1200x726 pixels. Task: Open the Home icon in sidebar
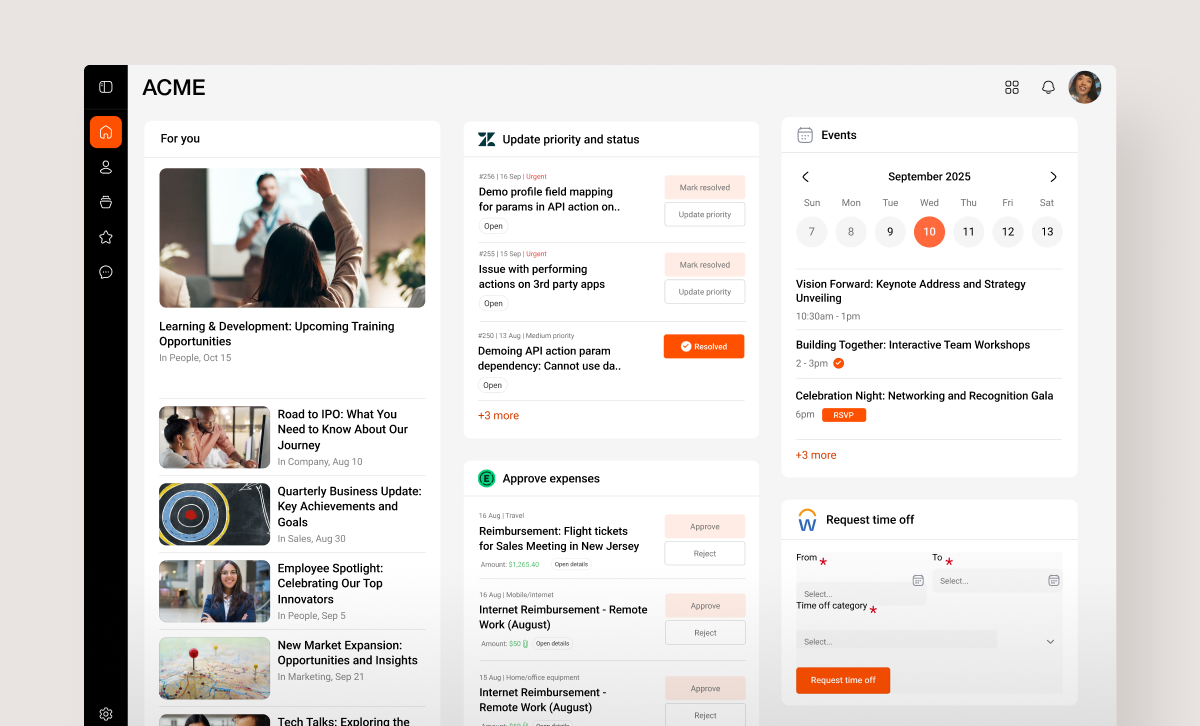(106, 132)
